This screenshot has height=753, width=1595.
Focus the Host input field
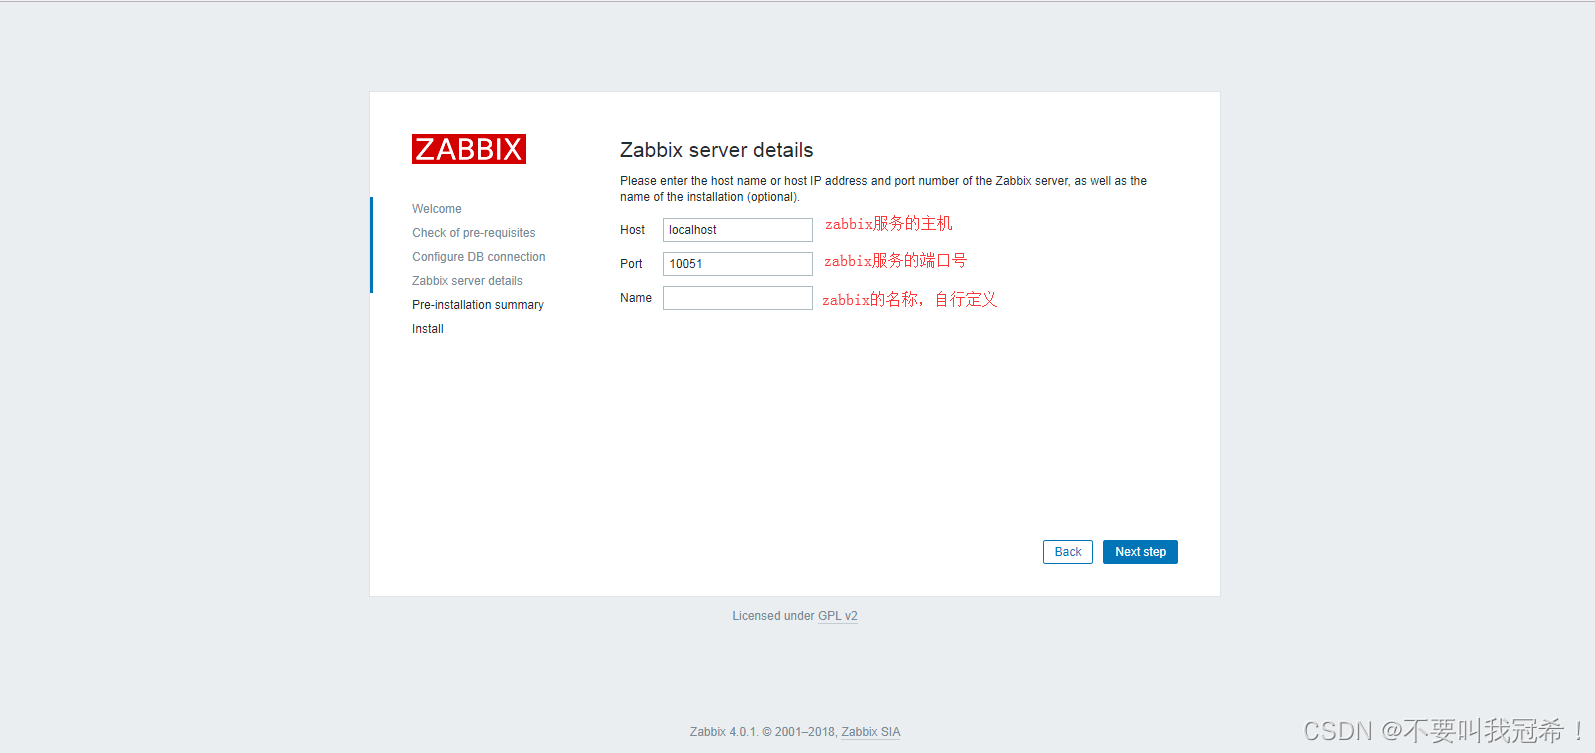click(738, 230)
